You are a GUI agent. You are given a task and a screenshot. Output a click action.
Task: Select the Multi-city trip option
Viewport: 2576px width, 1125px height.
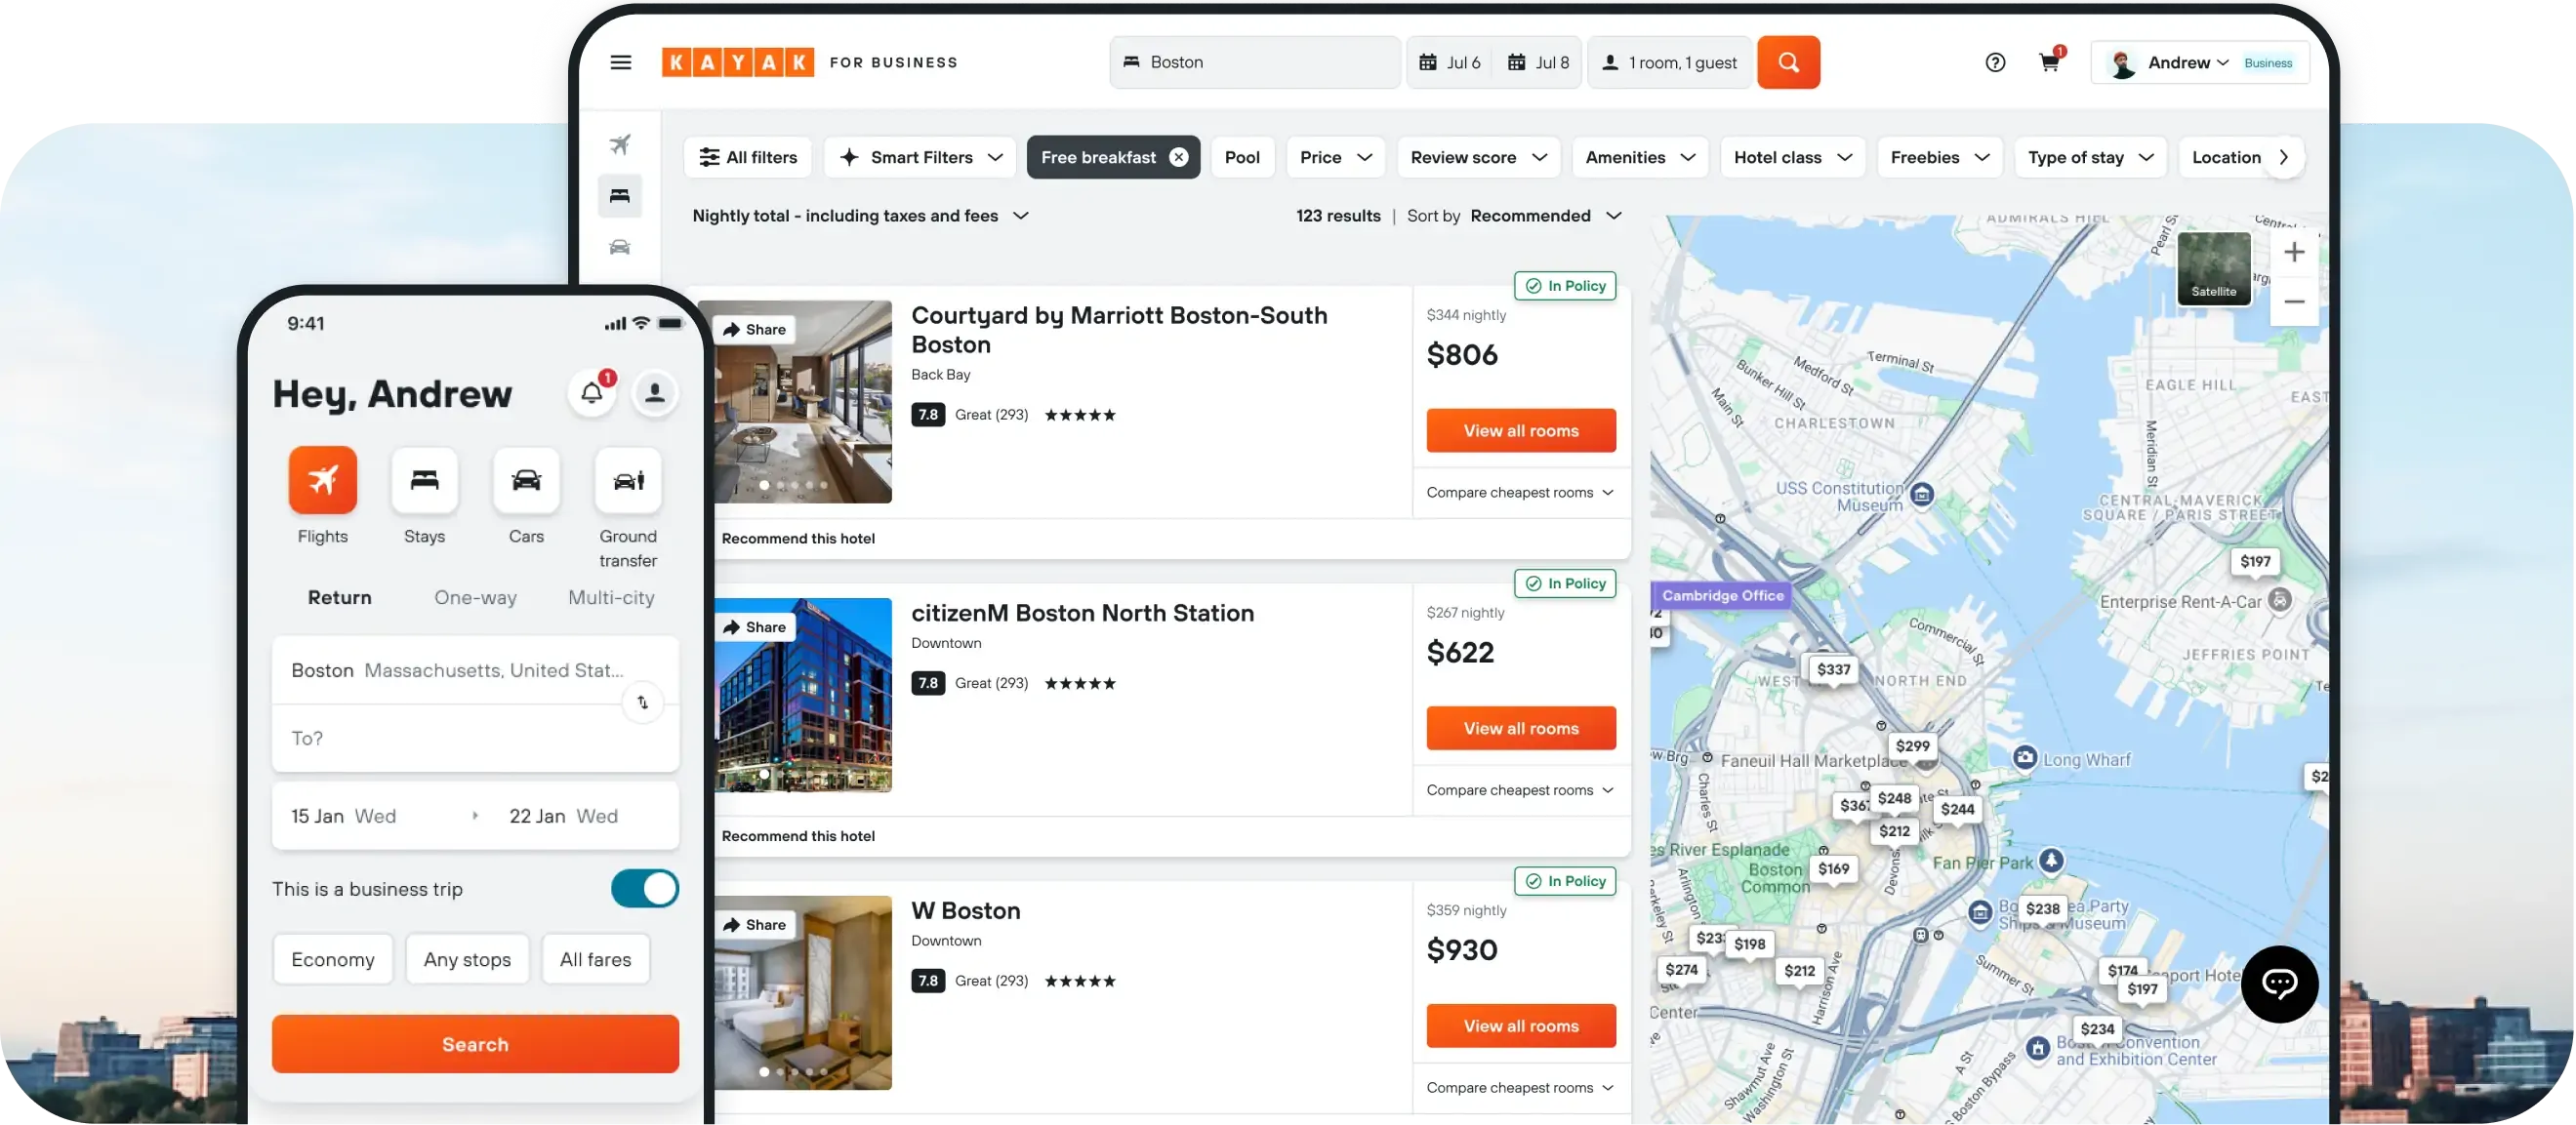(611, 597)
